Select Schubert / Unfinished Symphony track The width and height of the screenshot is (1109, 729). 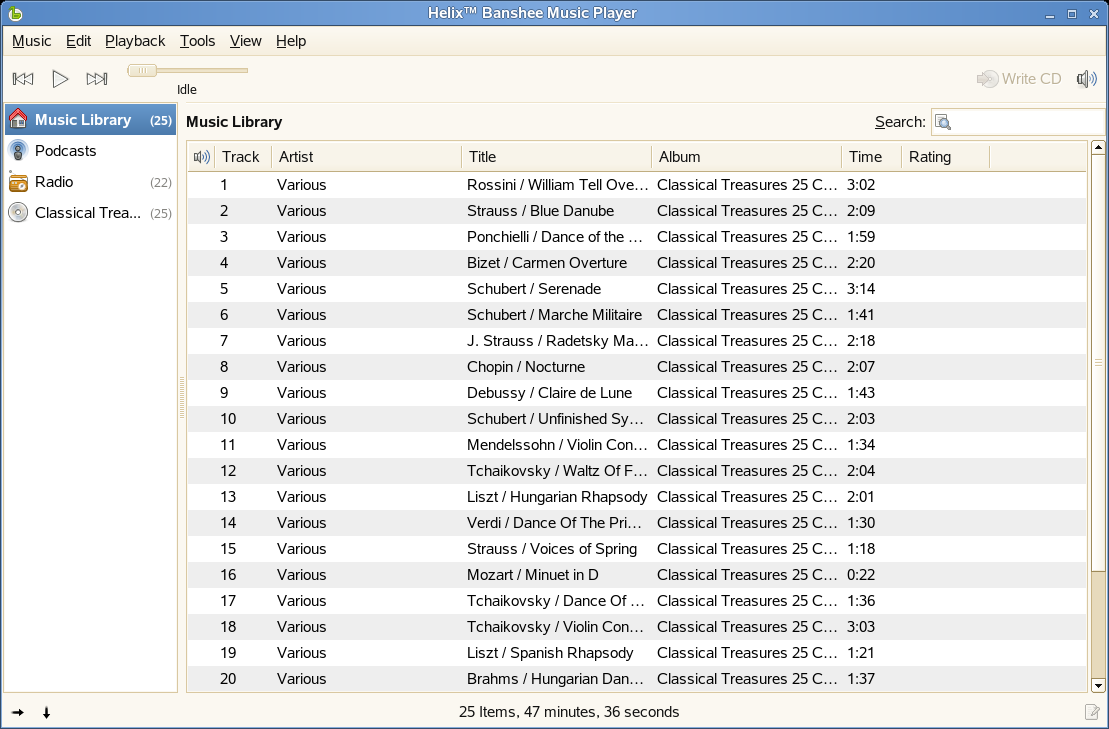(x=637, y=419)
